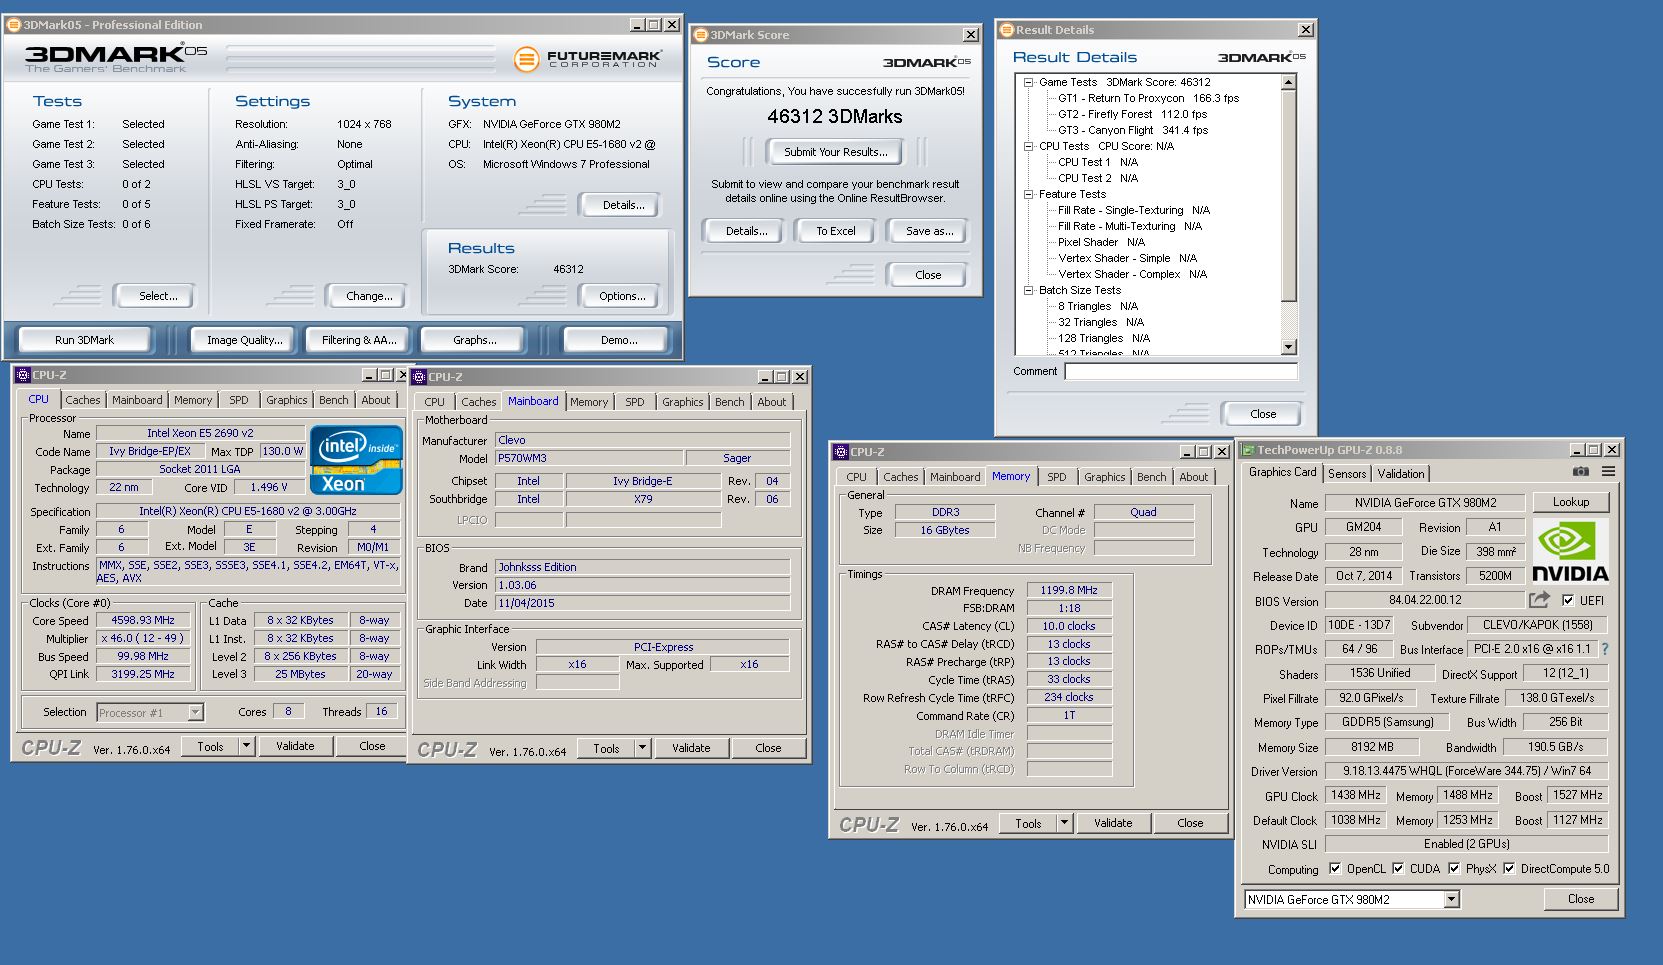Image resolution: width=1663 pixels, height=965 pixels.
Task: Click the Result Details scrollbar down arrow
Action: (x=1289, y=347)
